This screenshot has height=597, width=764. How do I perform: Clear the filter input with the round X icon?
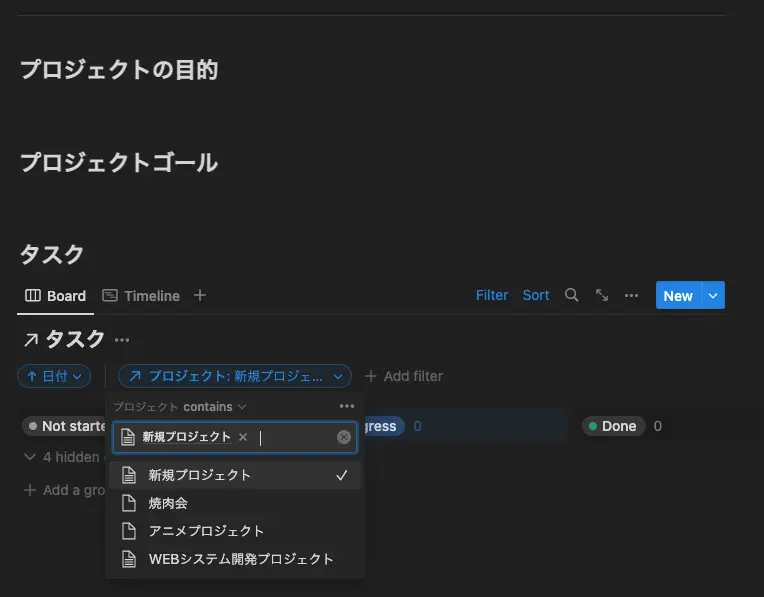pos(344,437)
